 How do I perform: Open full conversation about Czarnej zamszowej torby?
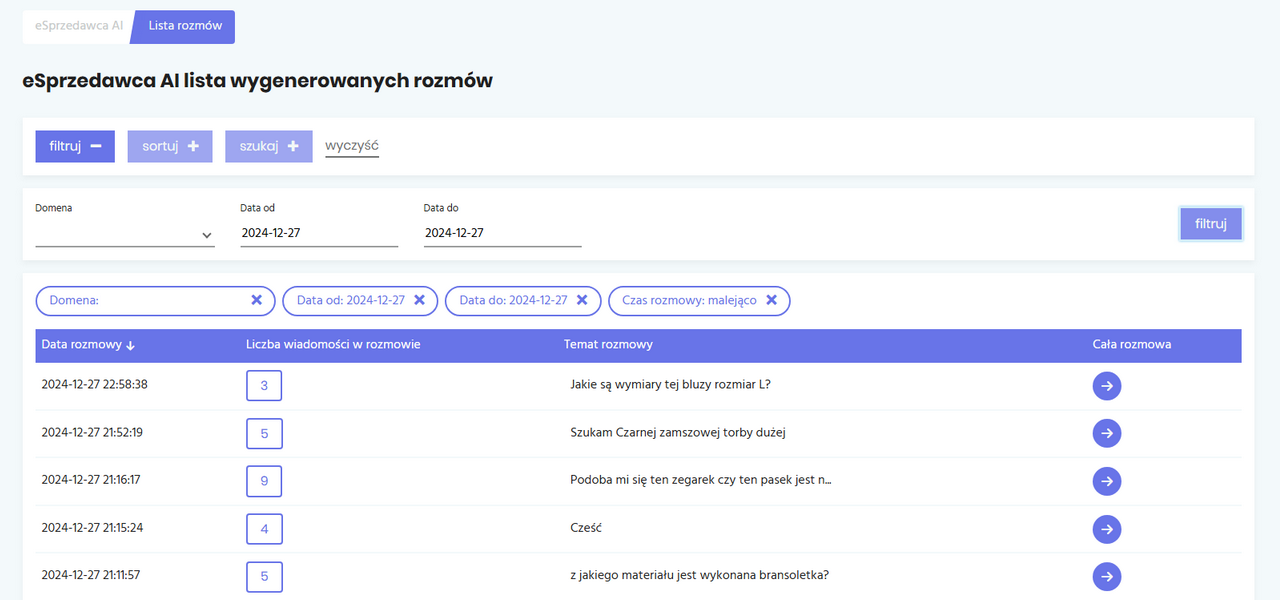pyautogui.click(x=1106, y=433)
